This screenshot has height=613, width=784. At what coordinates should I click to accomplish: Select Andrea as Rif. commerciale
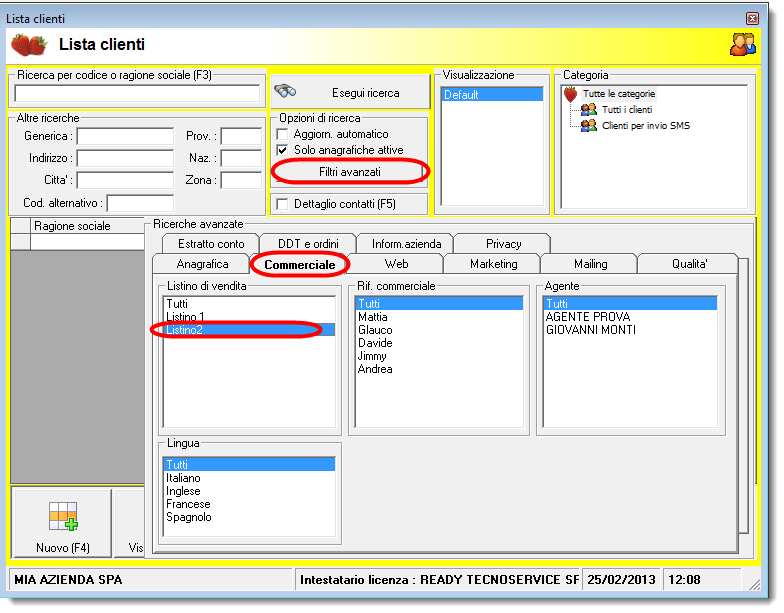439,368
